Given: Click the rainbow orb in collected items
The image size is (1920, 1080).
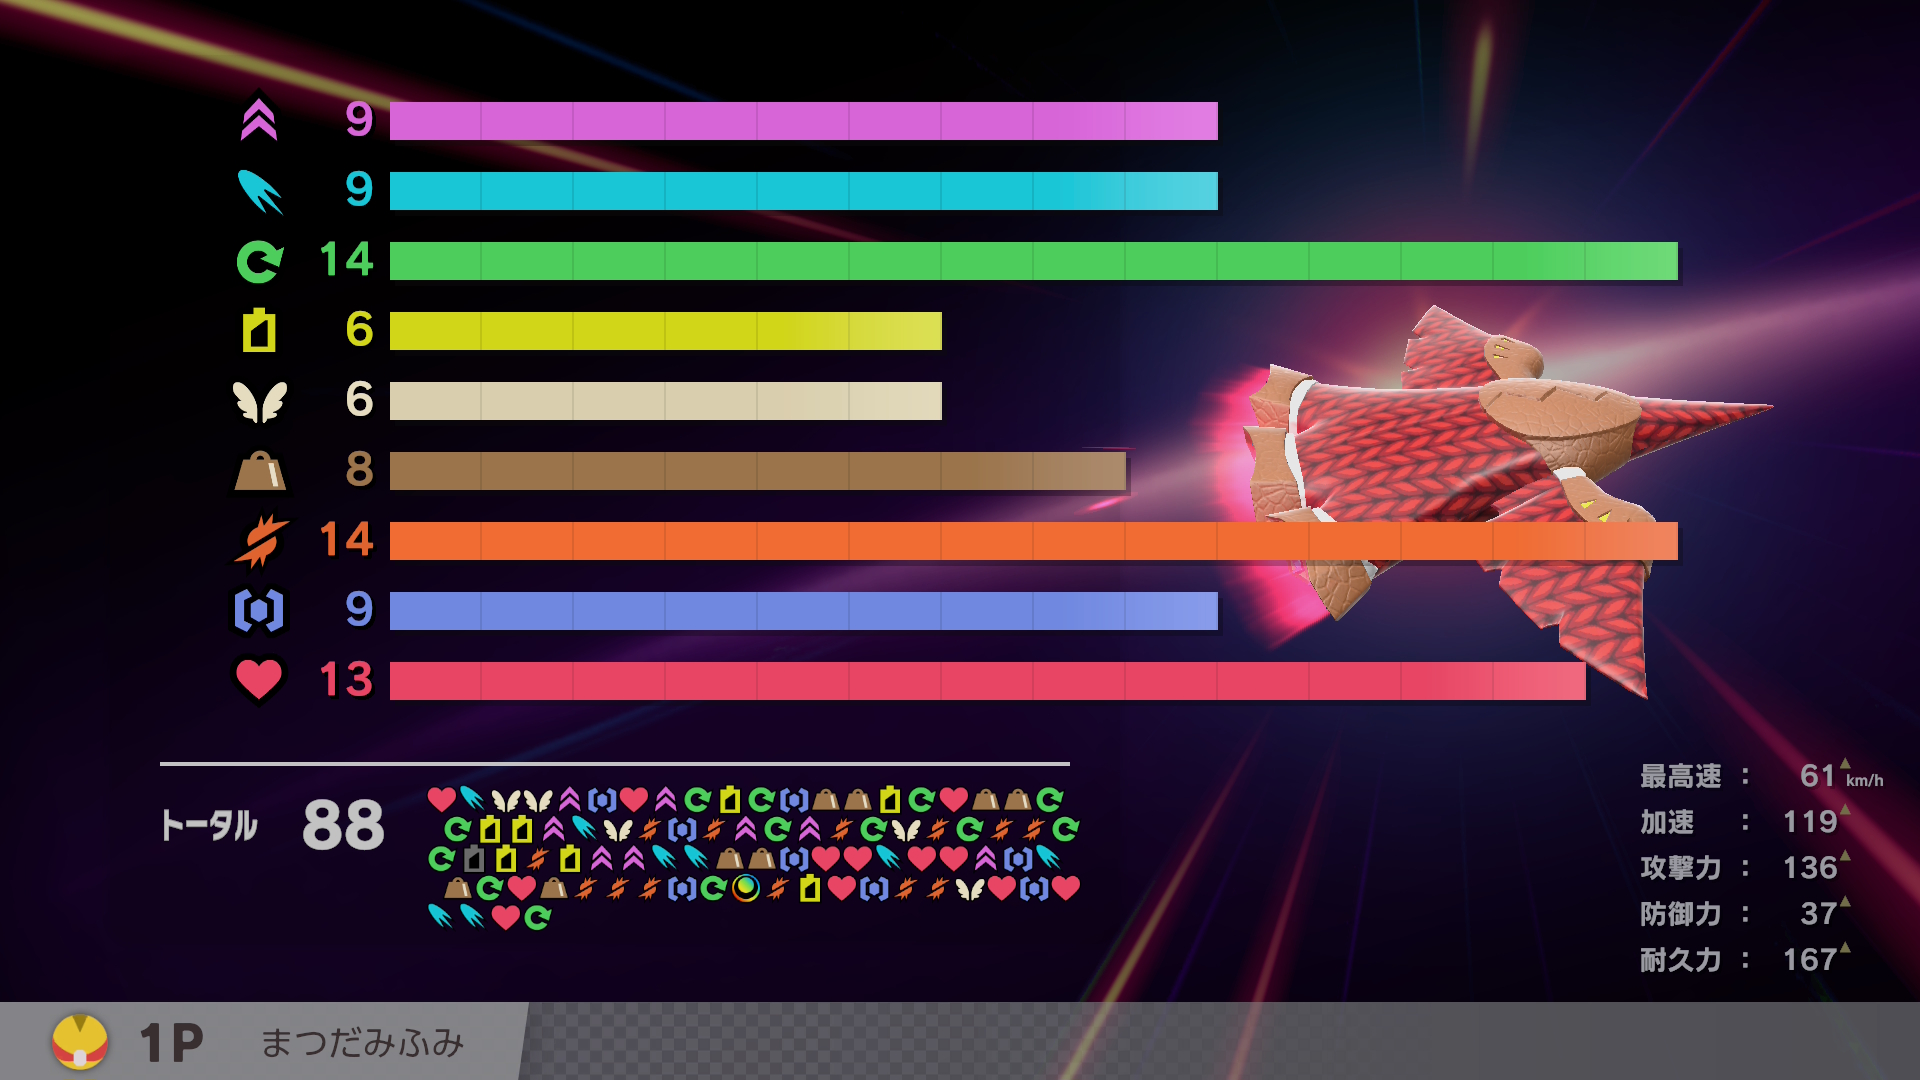Looking at the screenshot, I should tap(746, 888).
